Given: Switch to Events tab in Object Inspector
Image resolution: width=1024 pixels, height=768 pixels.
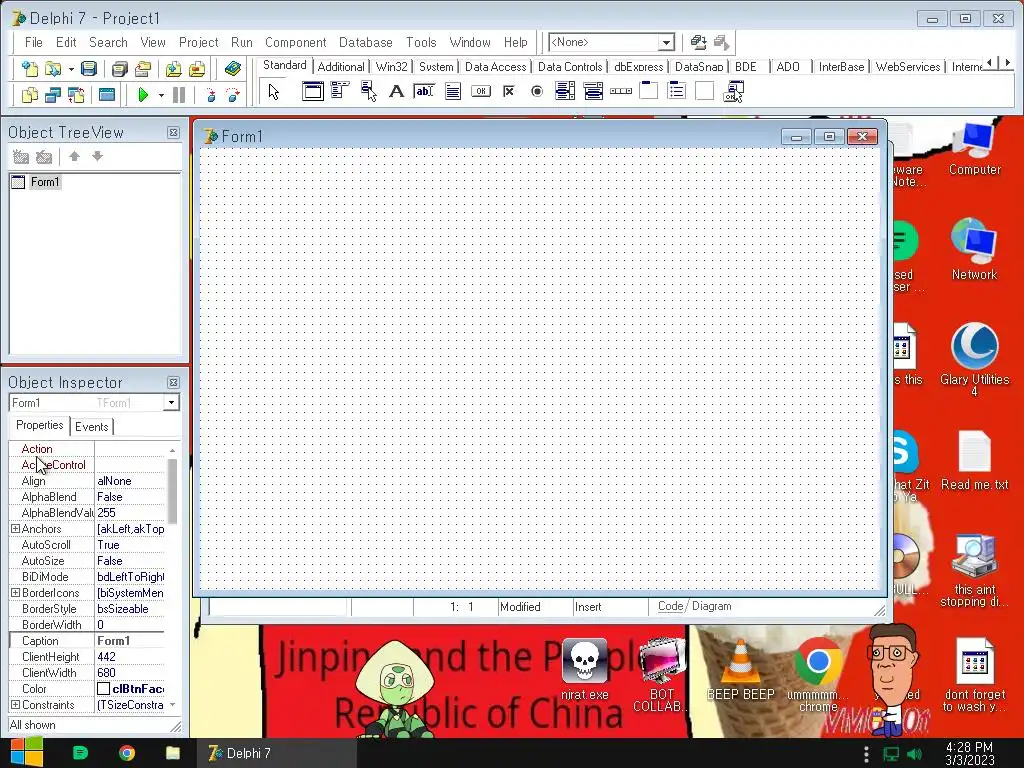Looking at the screenshot, I should coord(91,426).
